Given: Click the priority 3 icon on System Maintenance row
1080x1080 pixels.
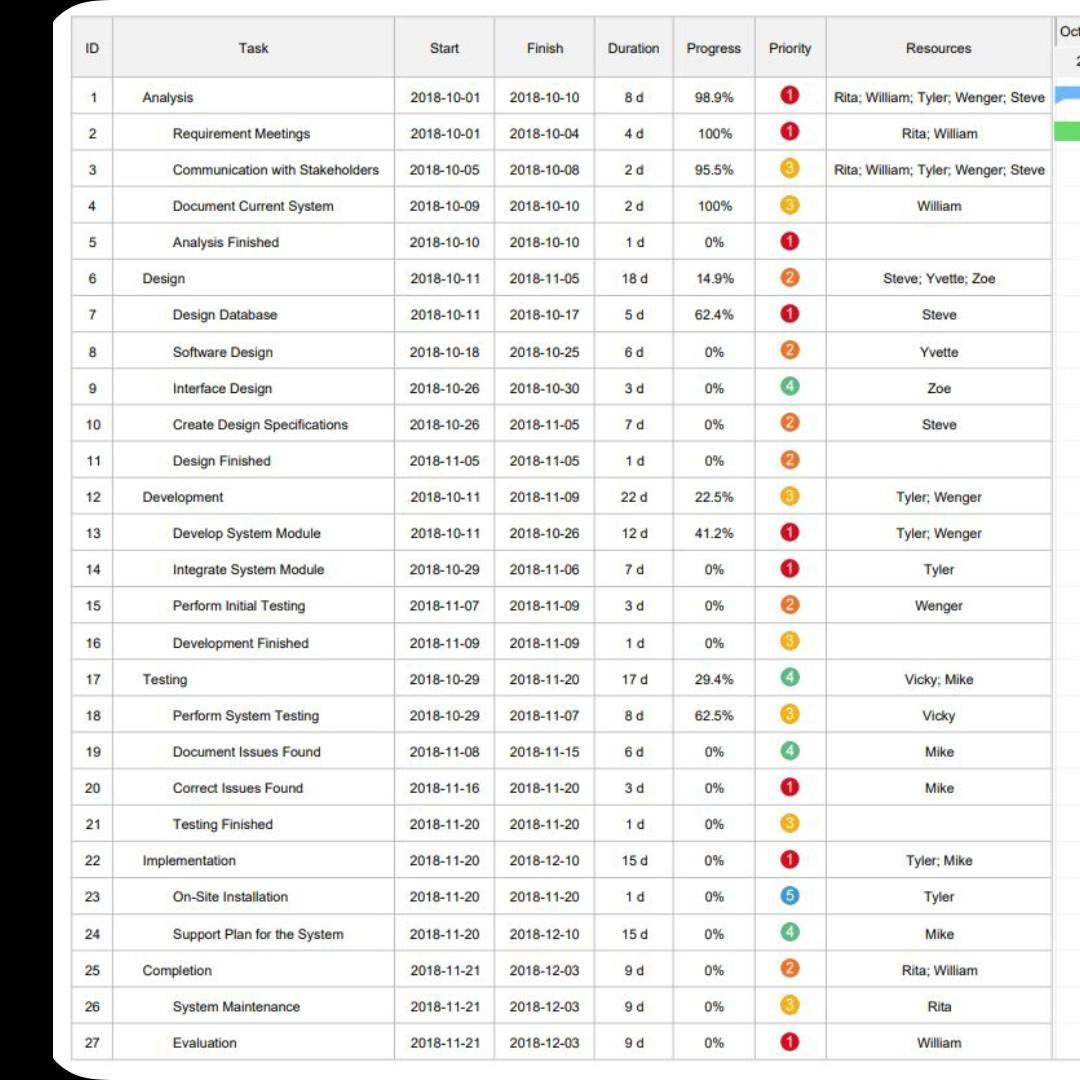Looking at the screenshot, I should [788, 1006].
